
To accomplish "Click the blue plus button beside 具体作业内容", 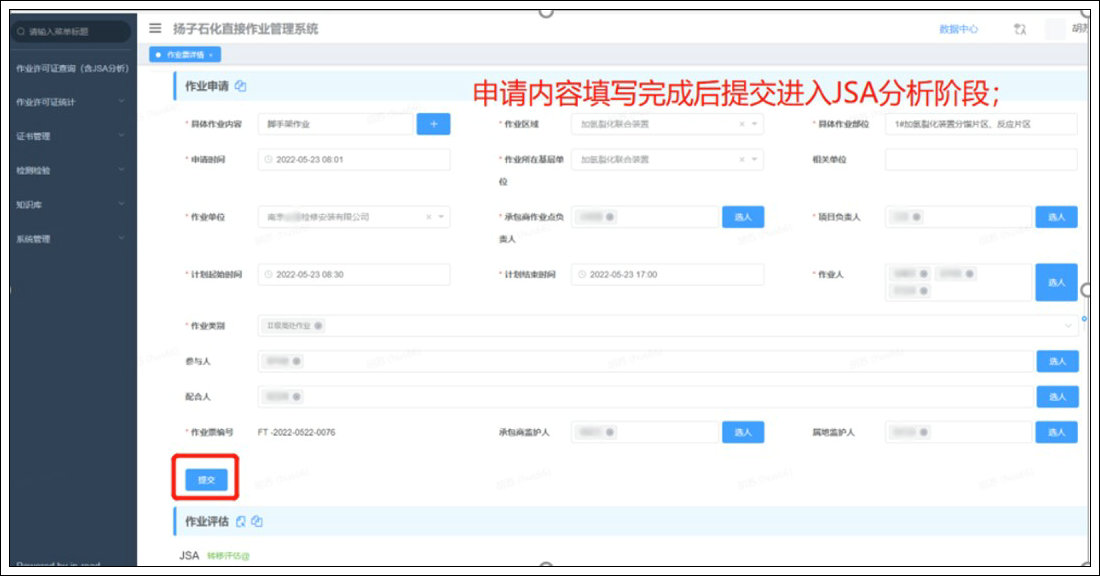I will coord(433,124).
